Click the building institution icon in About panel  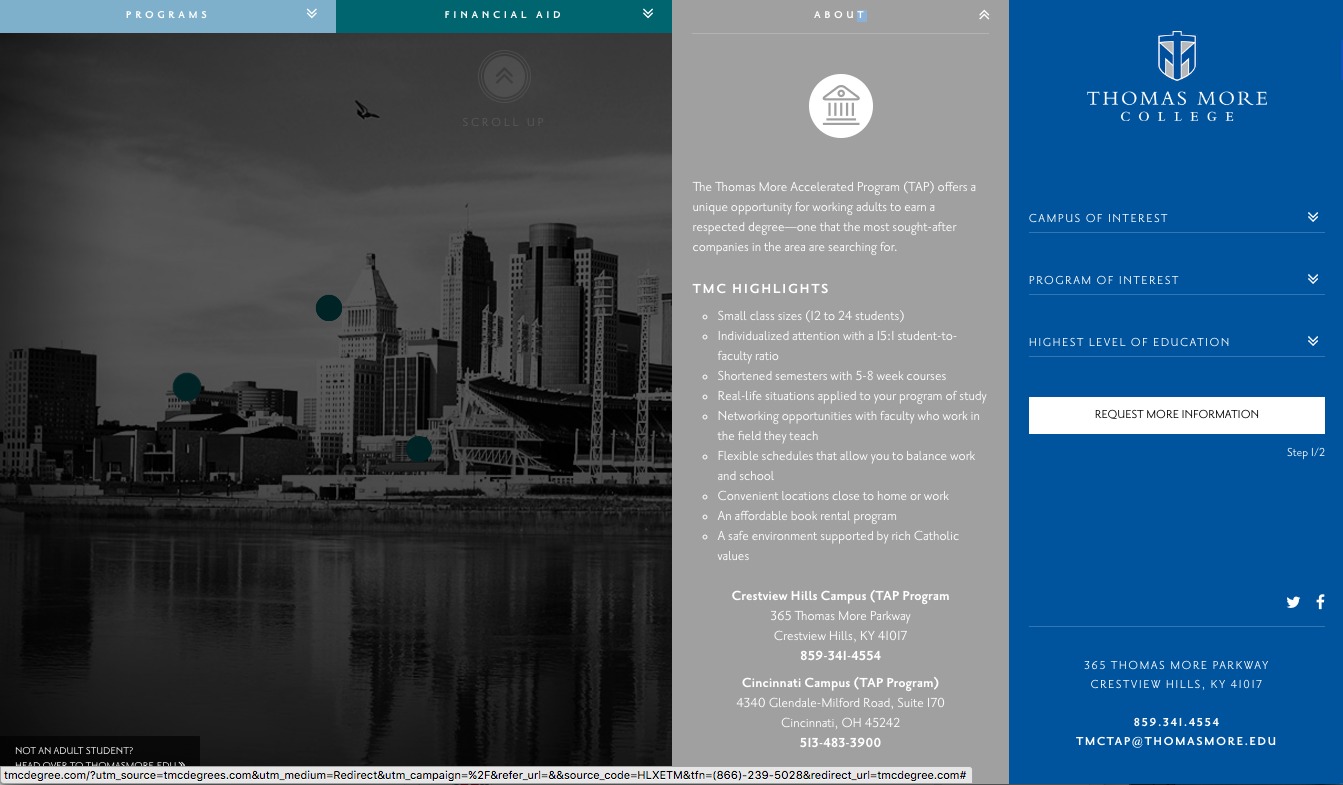(841, 105)
